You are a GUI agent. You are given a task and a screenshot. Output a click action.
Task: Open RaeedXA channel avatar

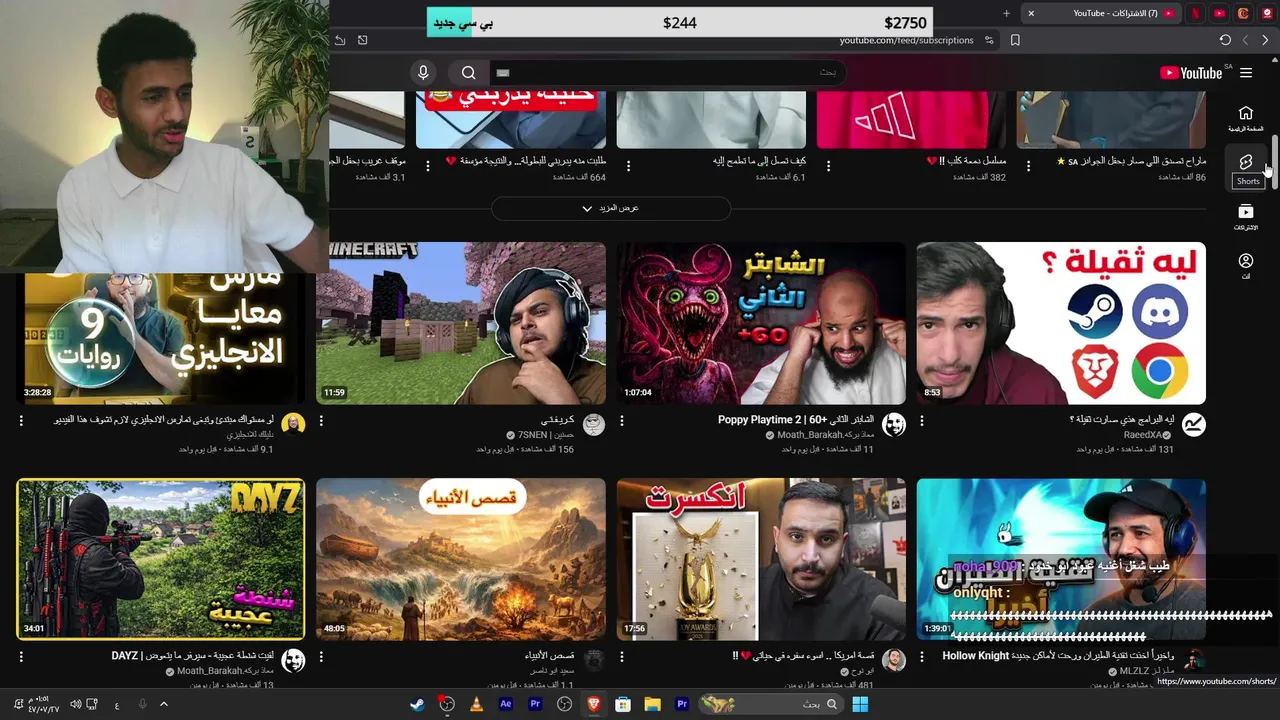[1193, 425]
